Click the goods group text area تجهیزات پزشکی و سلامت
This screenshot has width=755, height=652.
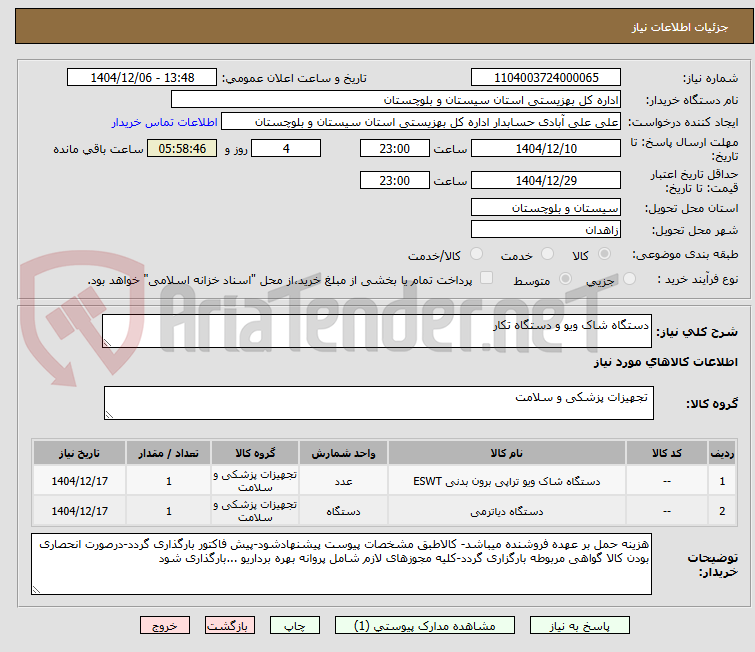pos(379,403)
